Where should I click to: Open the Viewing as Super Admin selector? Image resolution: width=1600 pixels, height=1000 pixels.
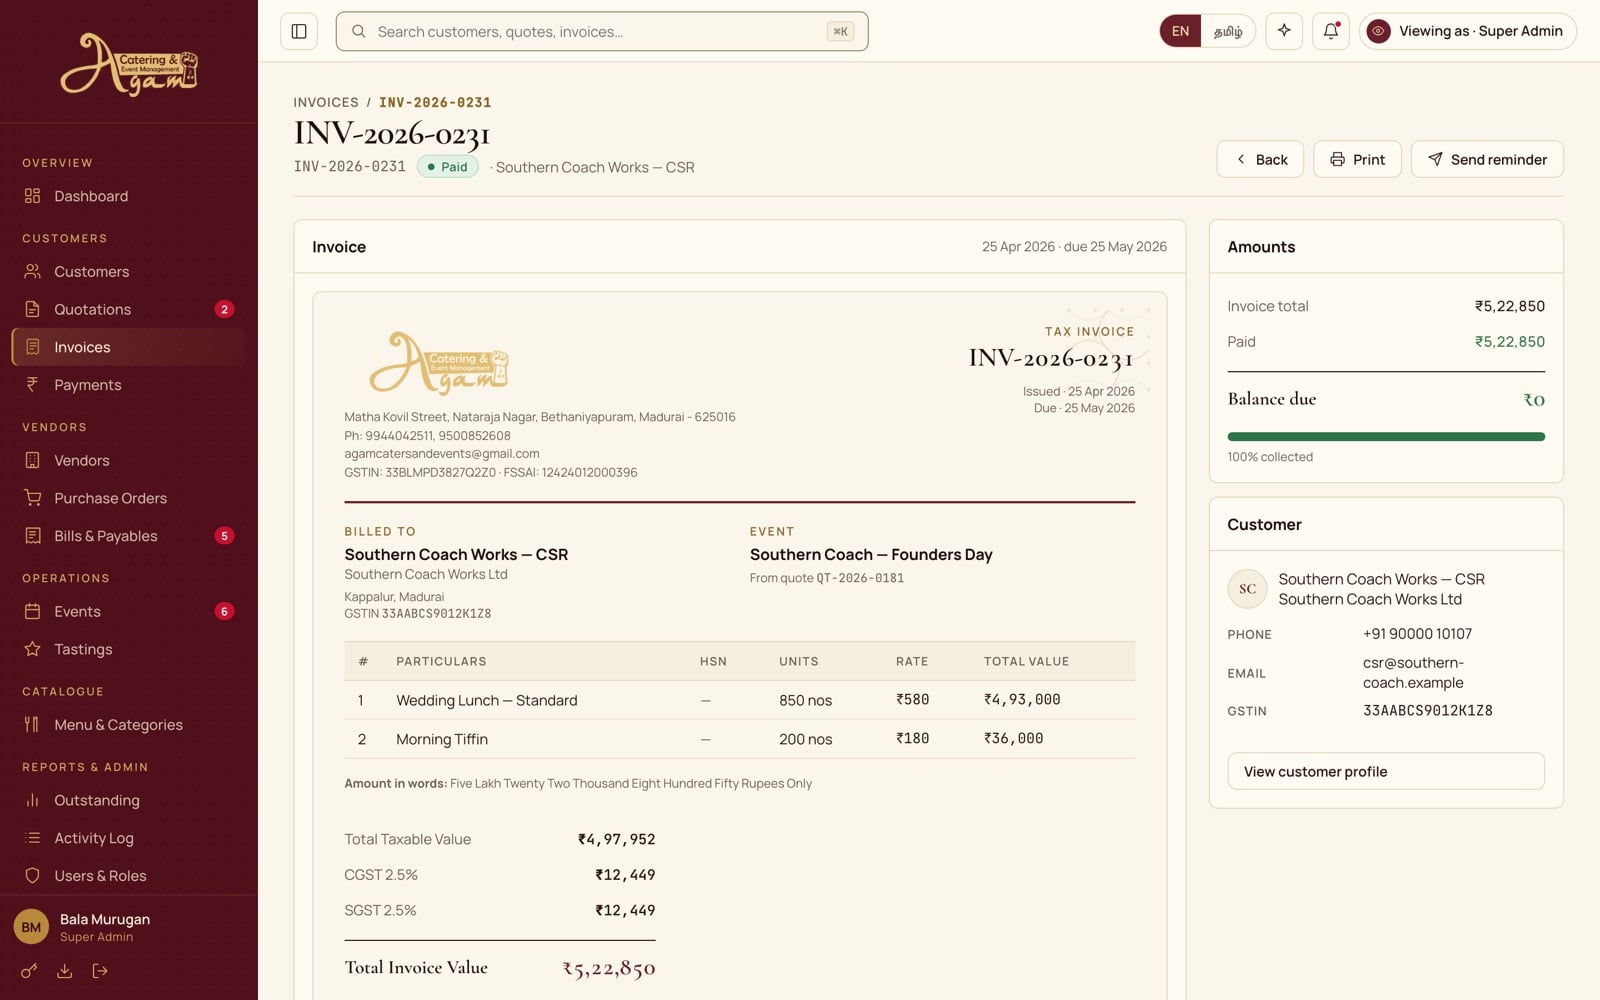pos(1467,31)
